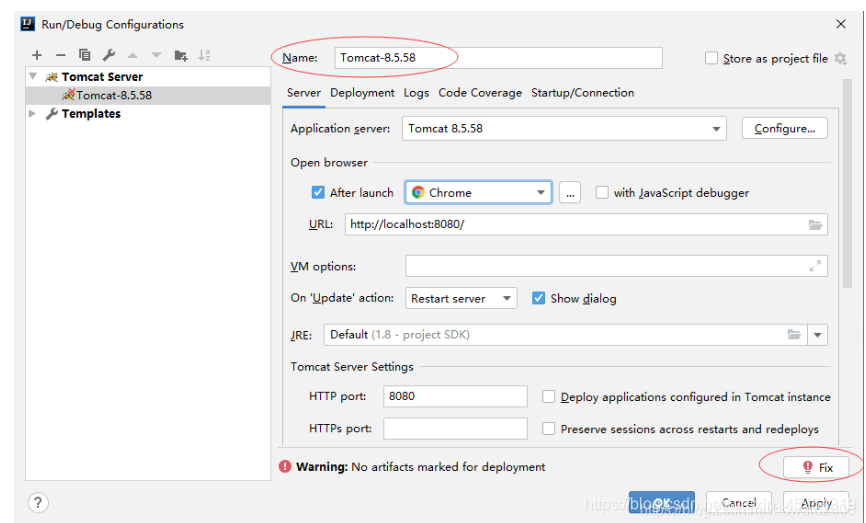Click the JRE Default field

[x=565, y=335]
